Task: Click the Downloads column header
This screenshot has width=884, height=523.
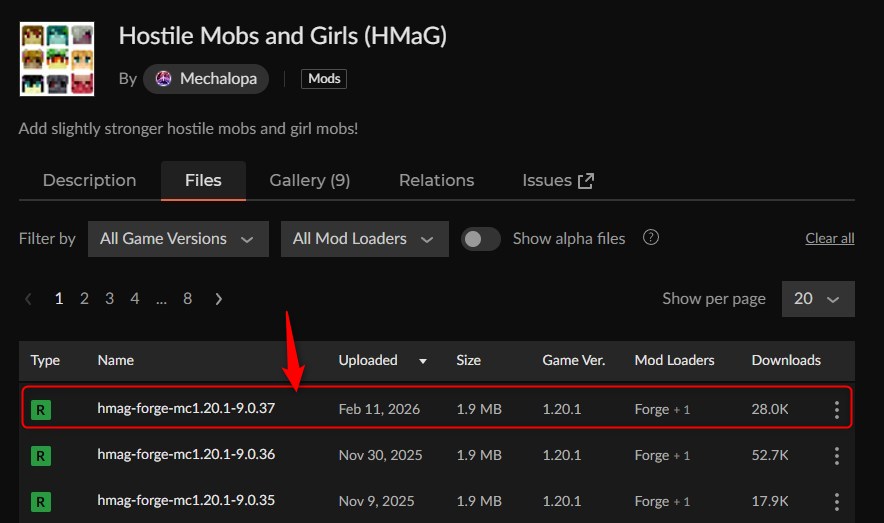Action: (786, 360)
